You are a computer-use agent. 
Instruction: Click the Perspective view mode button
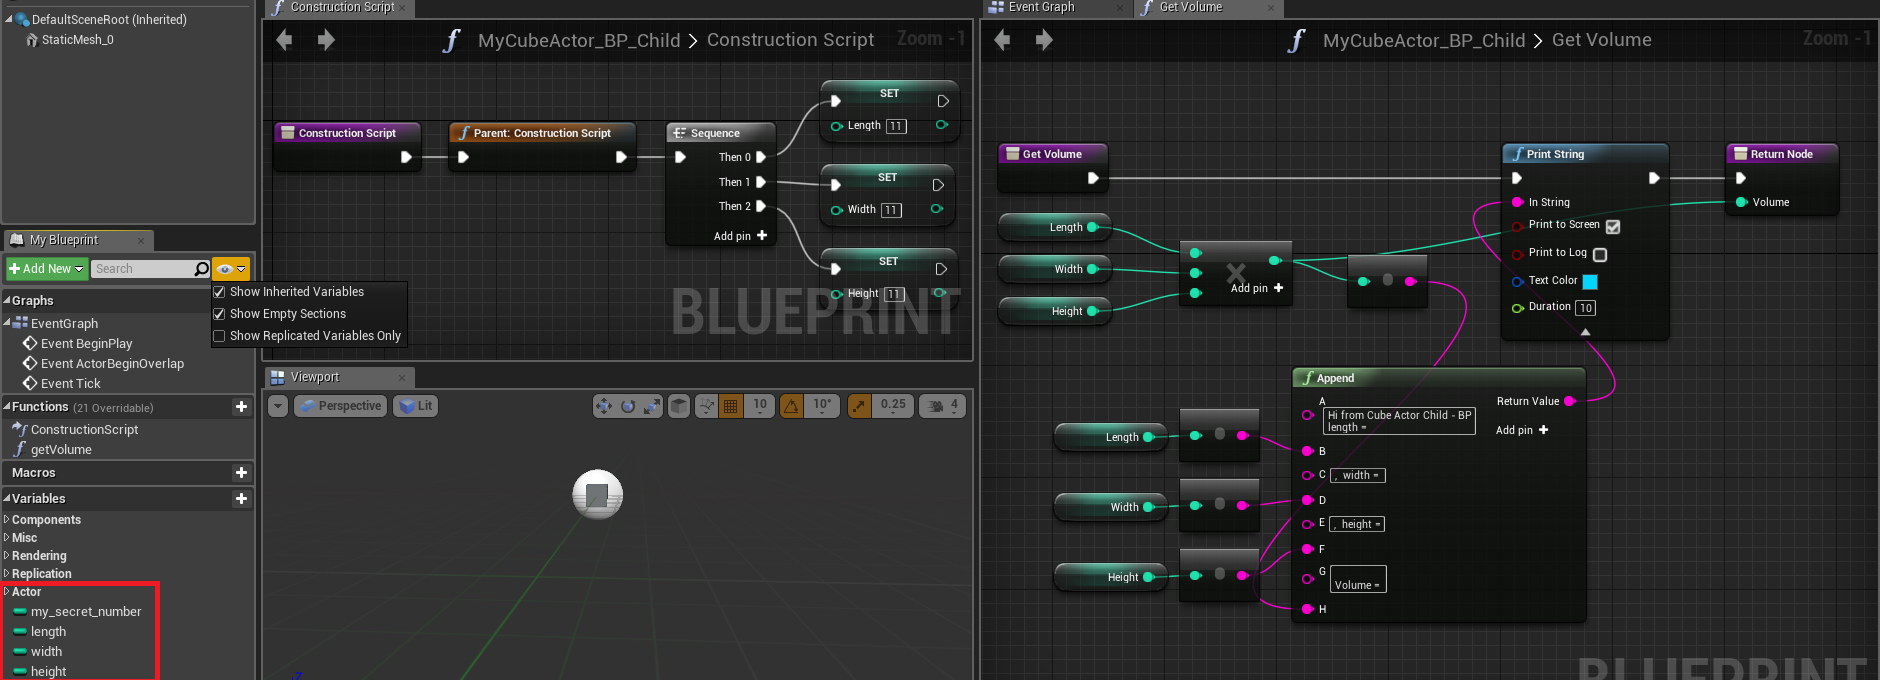[341, 406]
